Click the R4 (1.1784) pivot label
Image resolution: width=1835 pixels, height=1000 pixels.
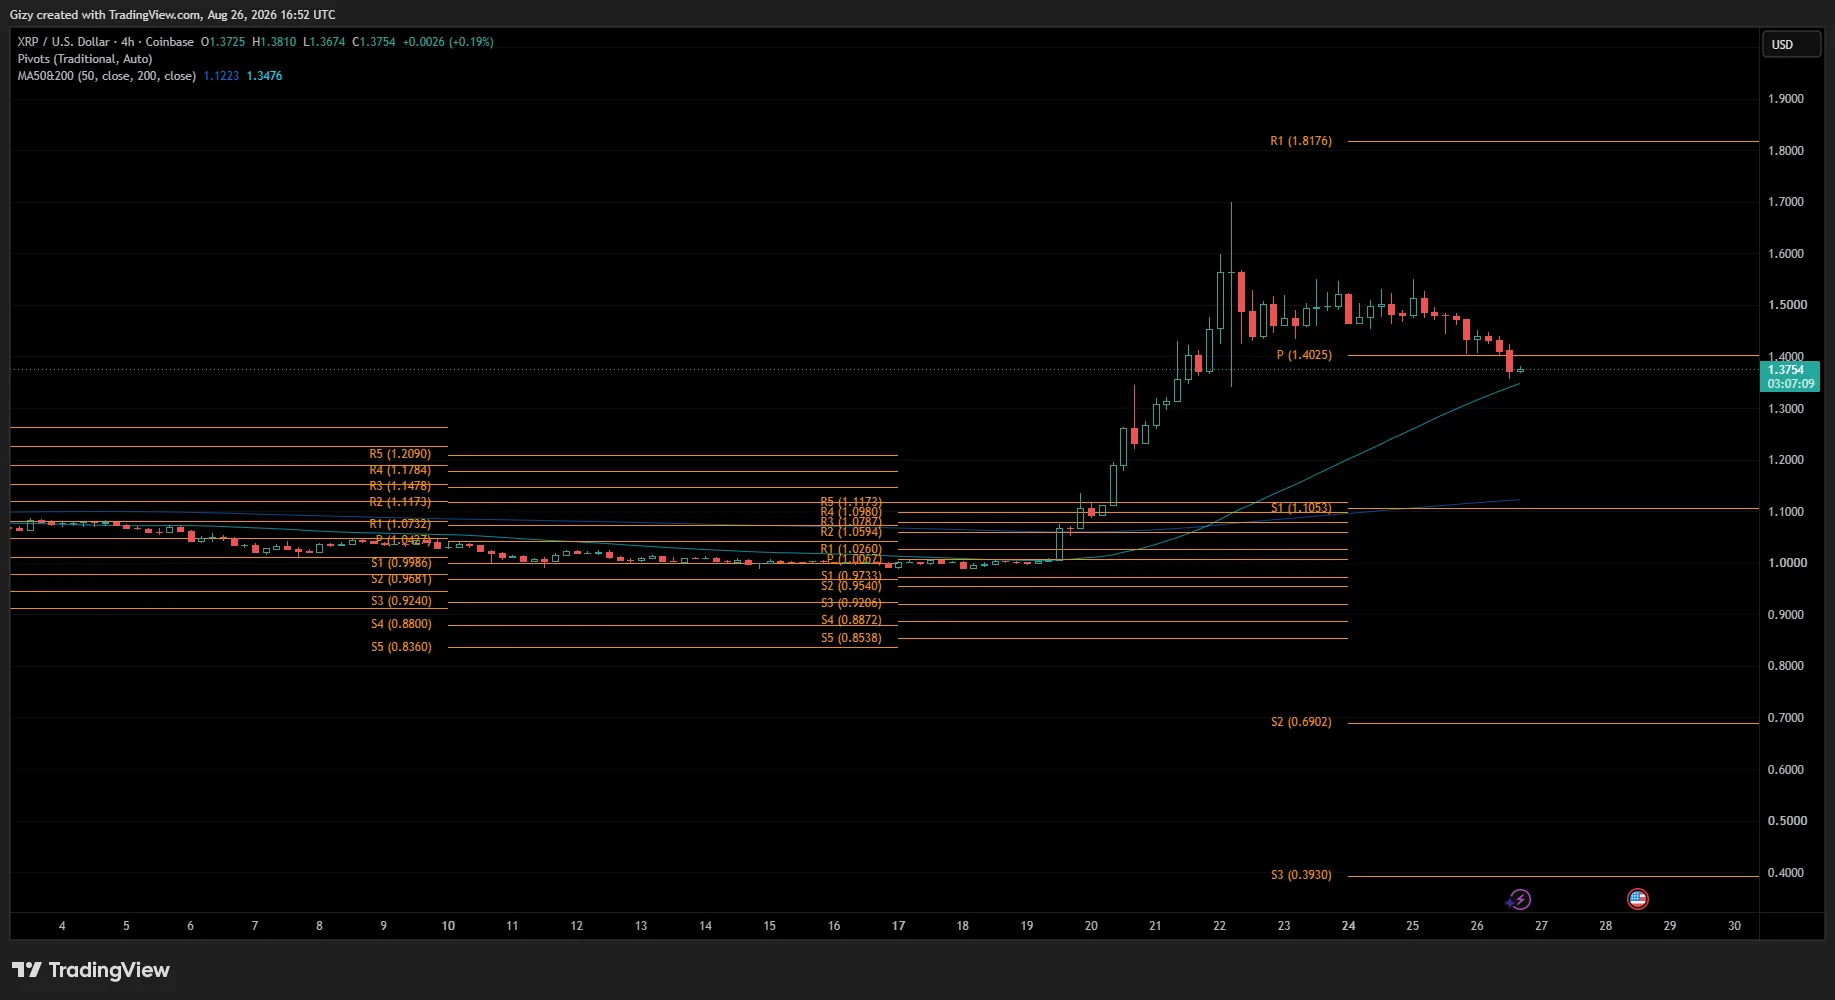pos(400,470)
